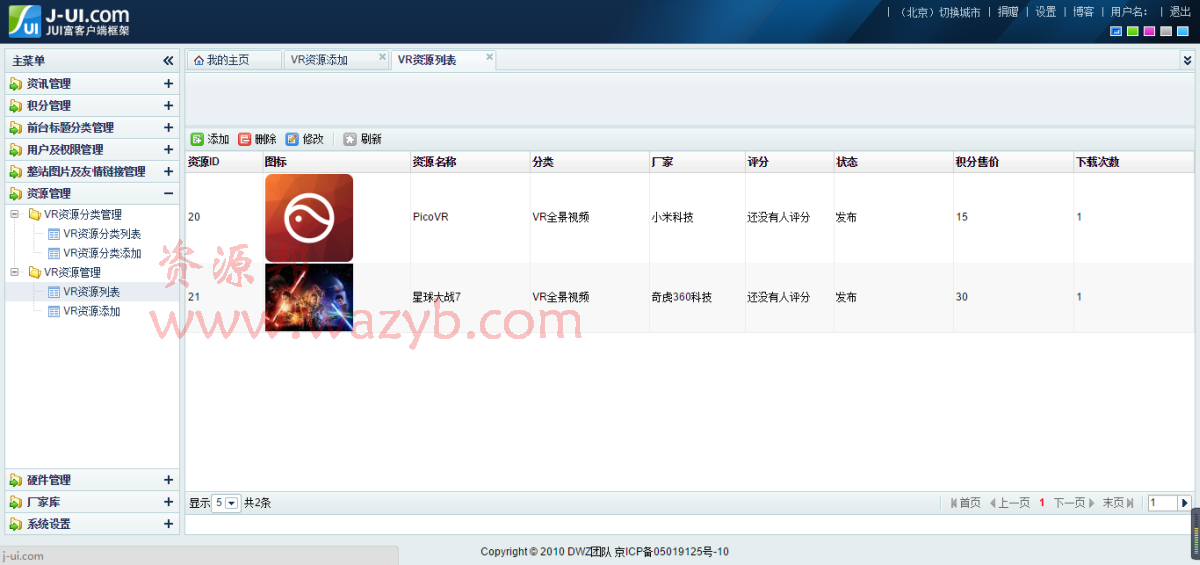Open VR资源分类添加 in the tree
This screenshot has height=565, width=1200.
point(102,253)
